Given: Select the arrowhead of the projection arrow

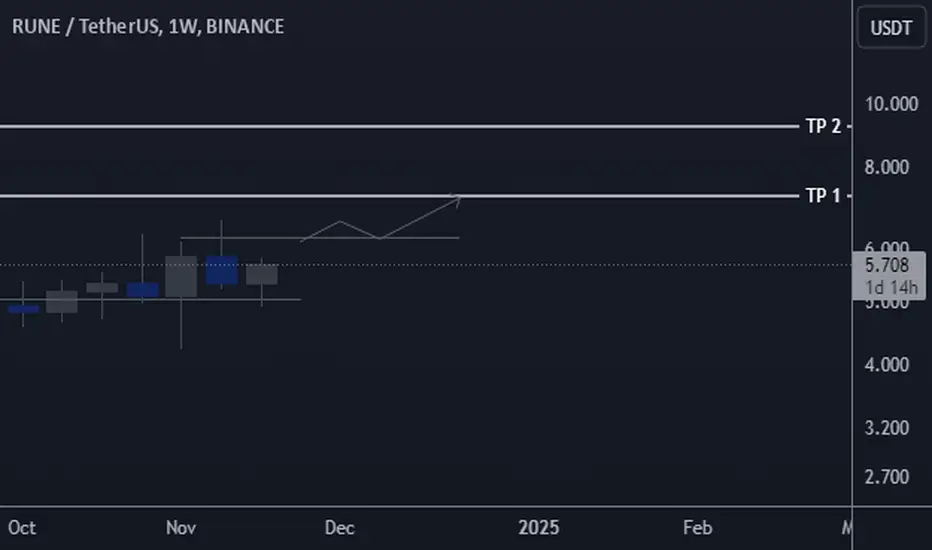Looking at the screenshot, I should point(455,200).
